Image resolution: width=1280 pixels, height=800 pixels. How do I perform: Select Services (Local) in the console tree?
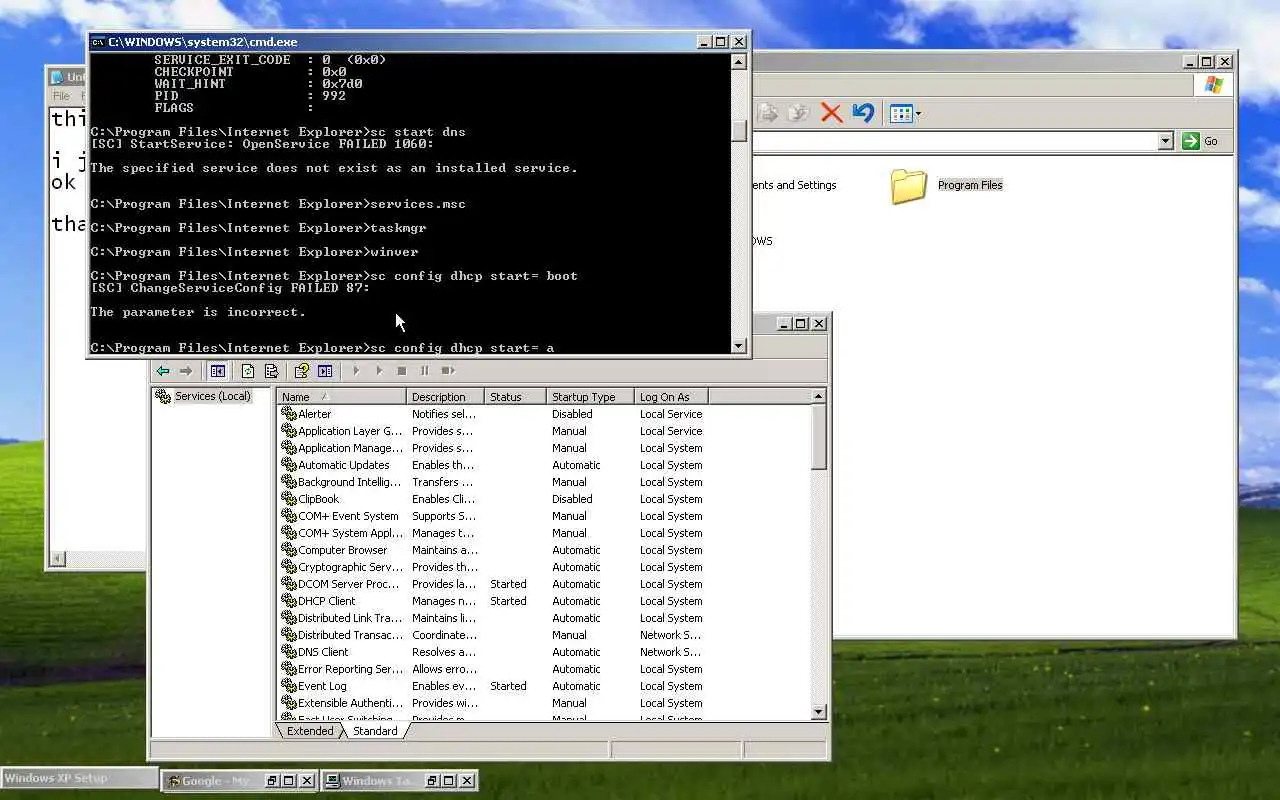tap(212, 396)
